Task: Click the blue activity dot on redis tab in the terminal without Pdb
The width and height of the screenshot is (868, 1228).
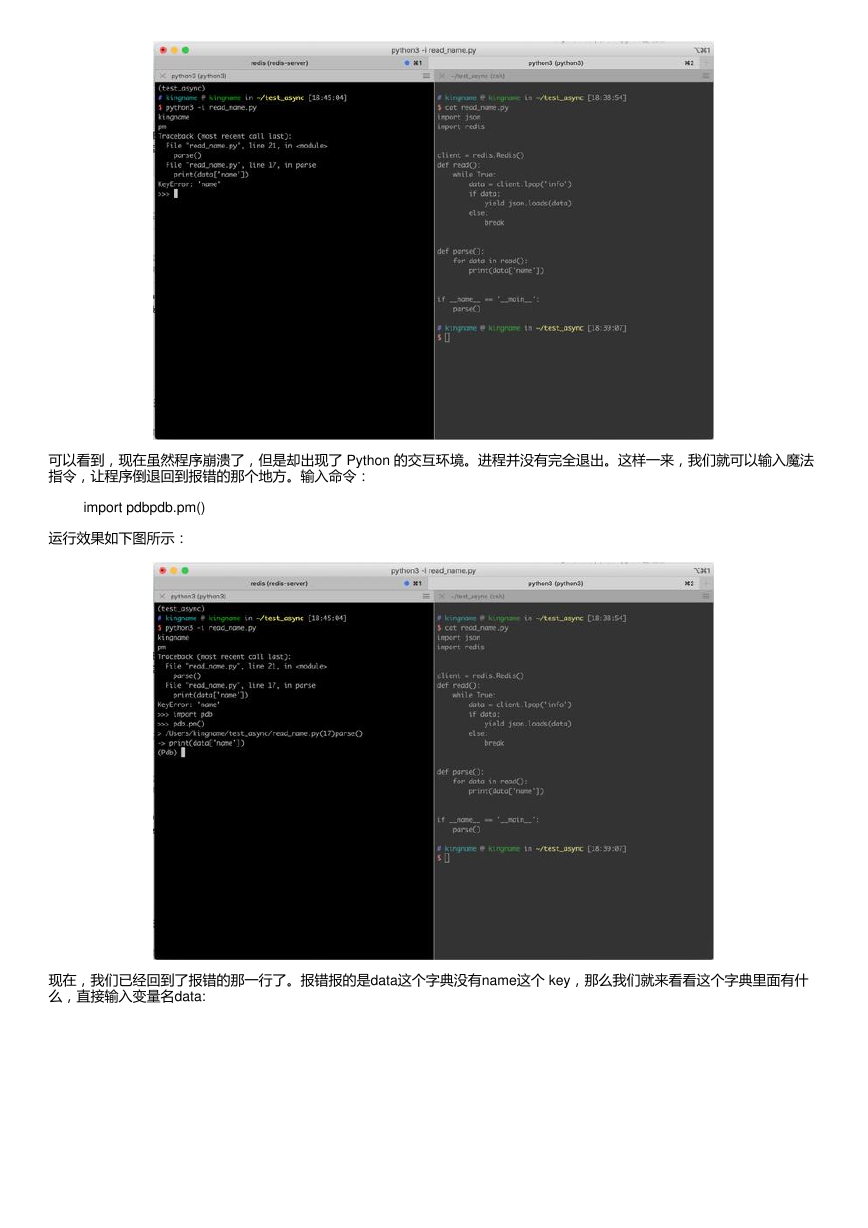Action: (x=407, y=62)
